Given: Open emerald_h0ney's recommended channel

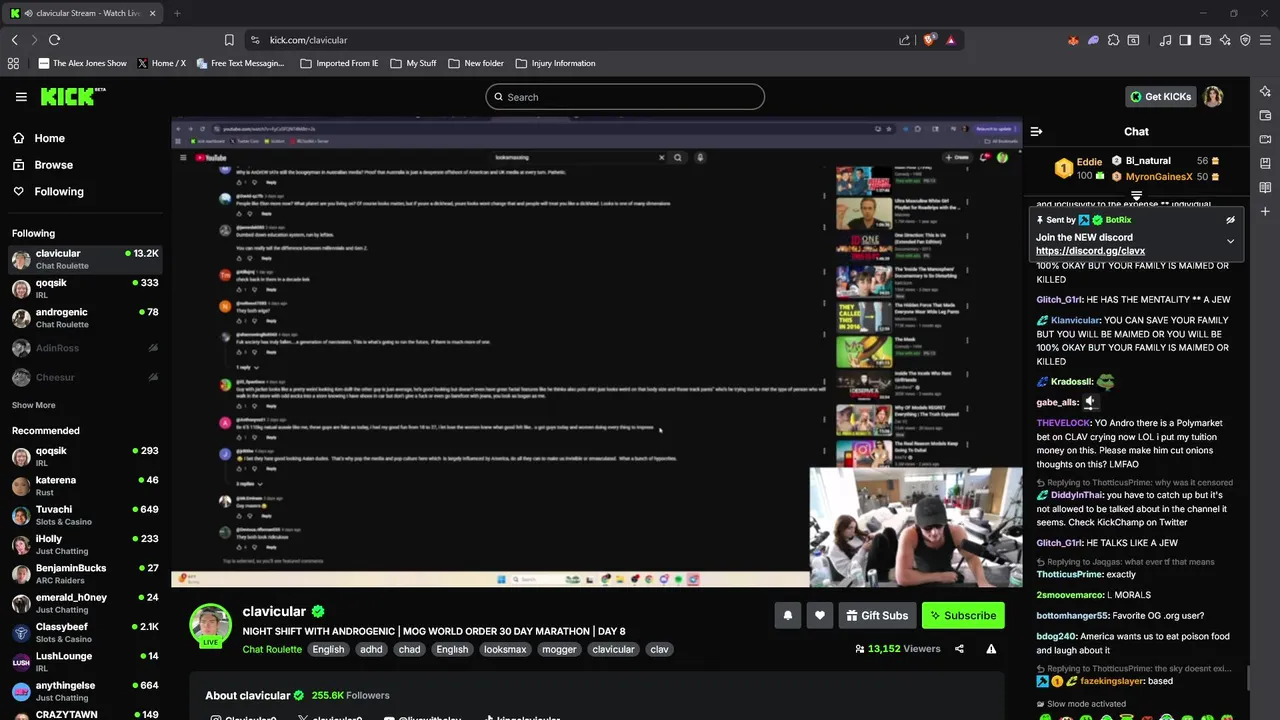Looking at the screenshot, I should coord(85,603).
